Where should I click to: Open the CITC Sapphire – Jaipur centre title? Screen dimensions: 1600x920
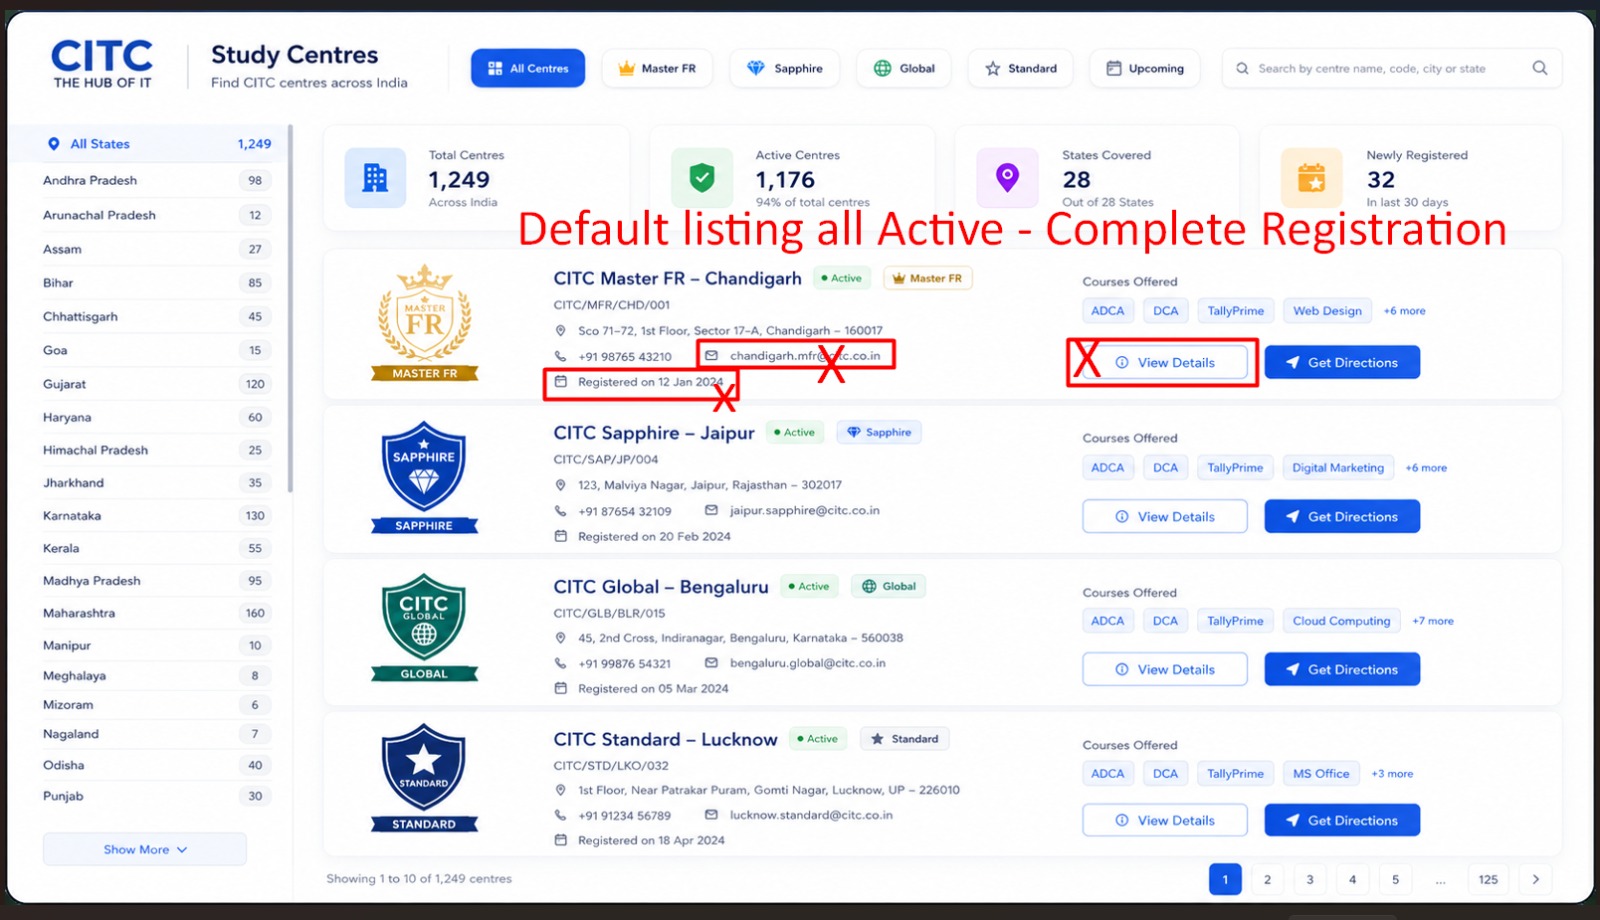[654, 433]
